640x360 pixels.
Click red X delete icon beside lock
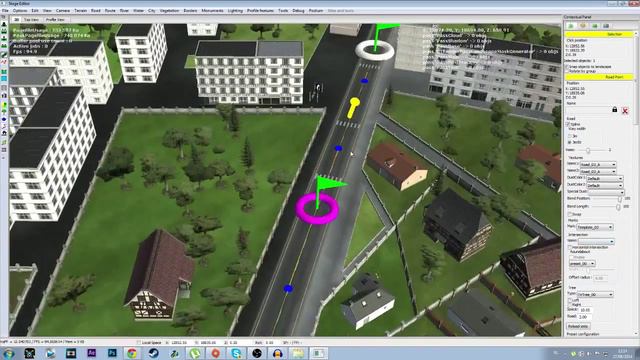point(625,111)
